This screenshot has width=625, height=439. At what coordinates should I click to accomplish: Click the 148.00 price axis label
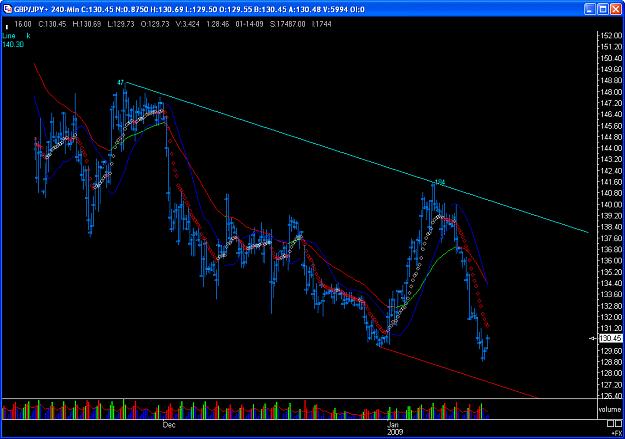[611, 92]
